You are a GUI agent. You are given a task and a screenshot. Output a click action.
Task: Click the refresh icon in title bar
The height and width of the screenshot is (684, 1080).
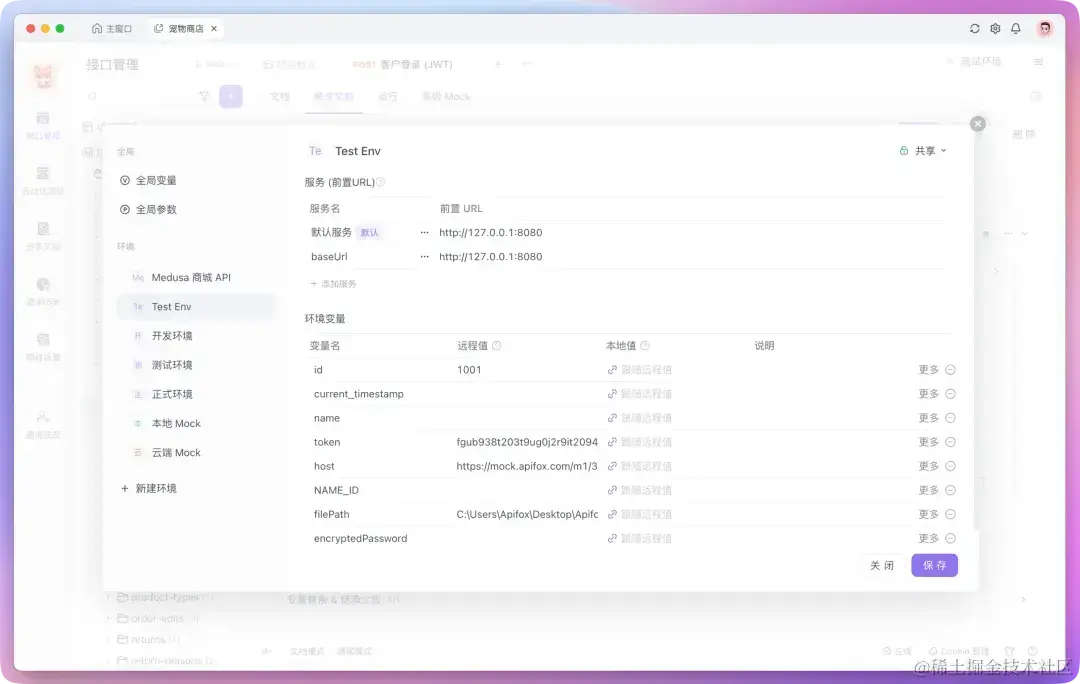tap(974, 28)
